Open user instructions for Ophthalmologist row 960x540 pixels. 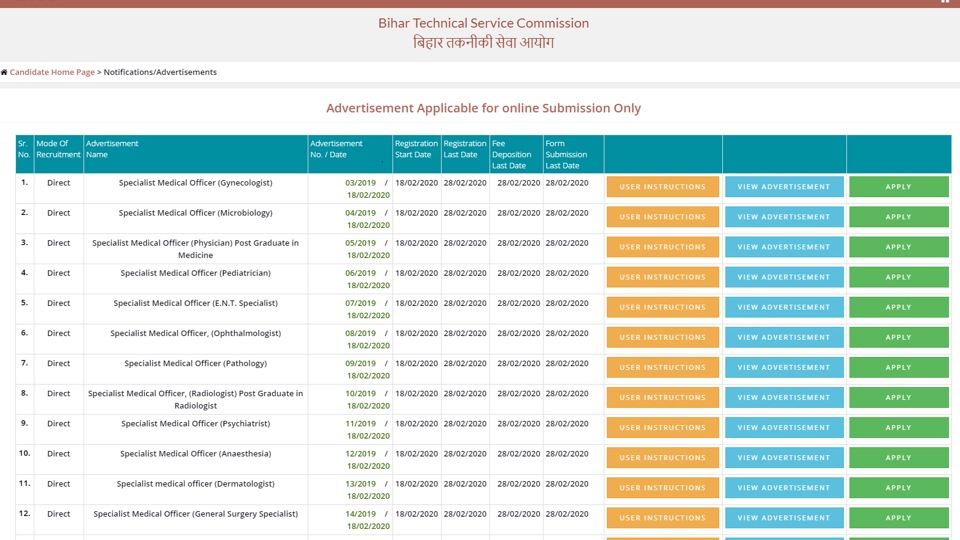click(662, 337)
